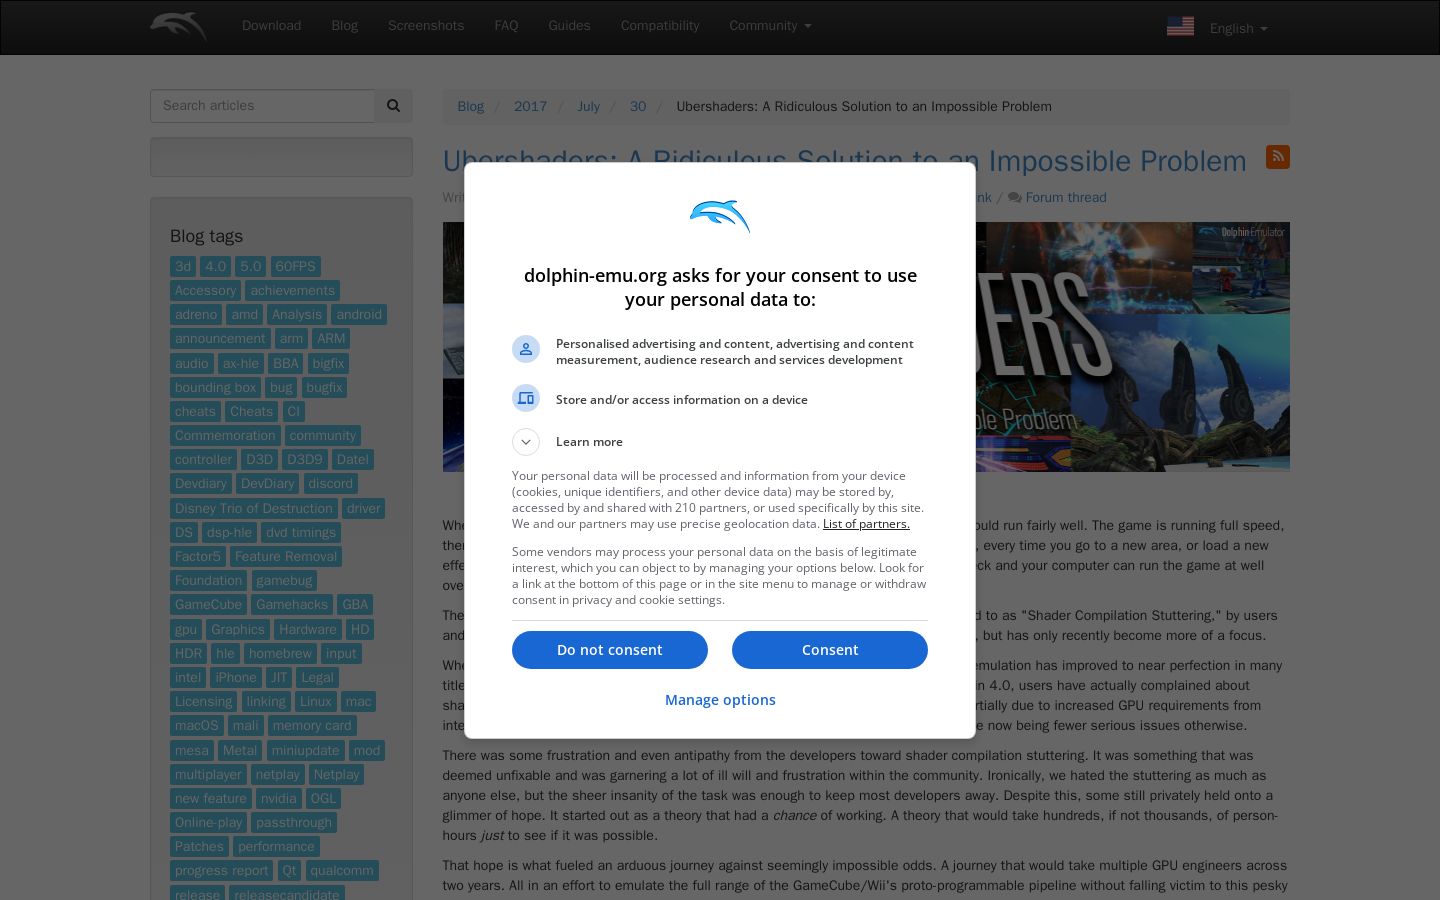
Task: Click the July breadcrumb link
Action: coord(588,107)
